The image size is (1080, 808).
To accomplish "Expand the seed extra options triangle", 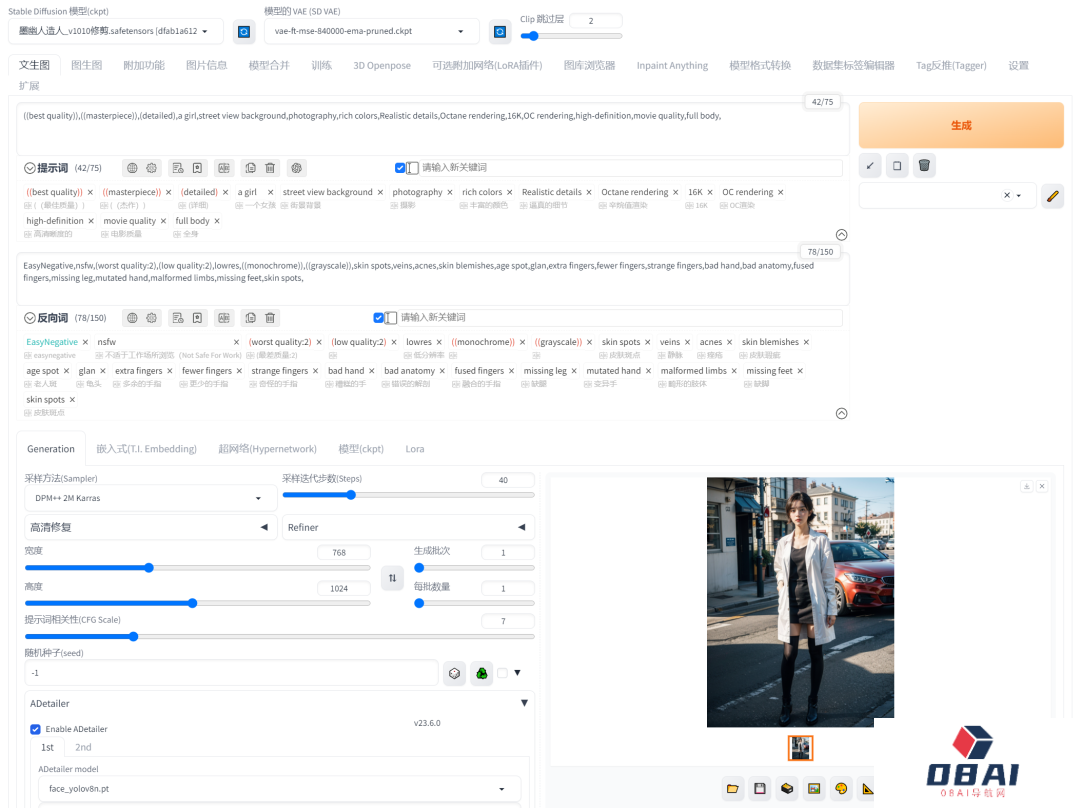I will (517, 673).
